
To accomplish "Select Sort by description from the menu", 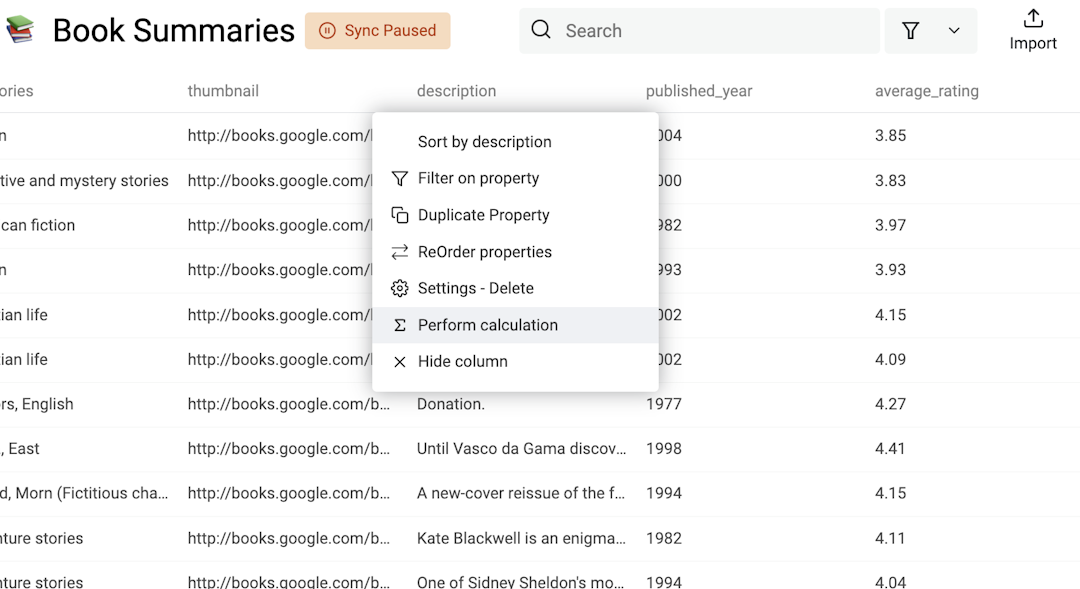I will coord(484,141).
